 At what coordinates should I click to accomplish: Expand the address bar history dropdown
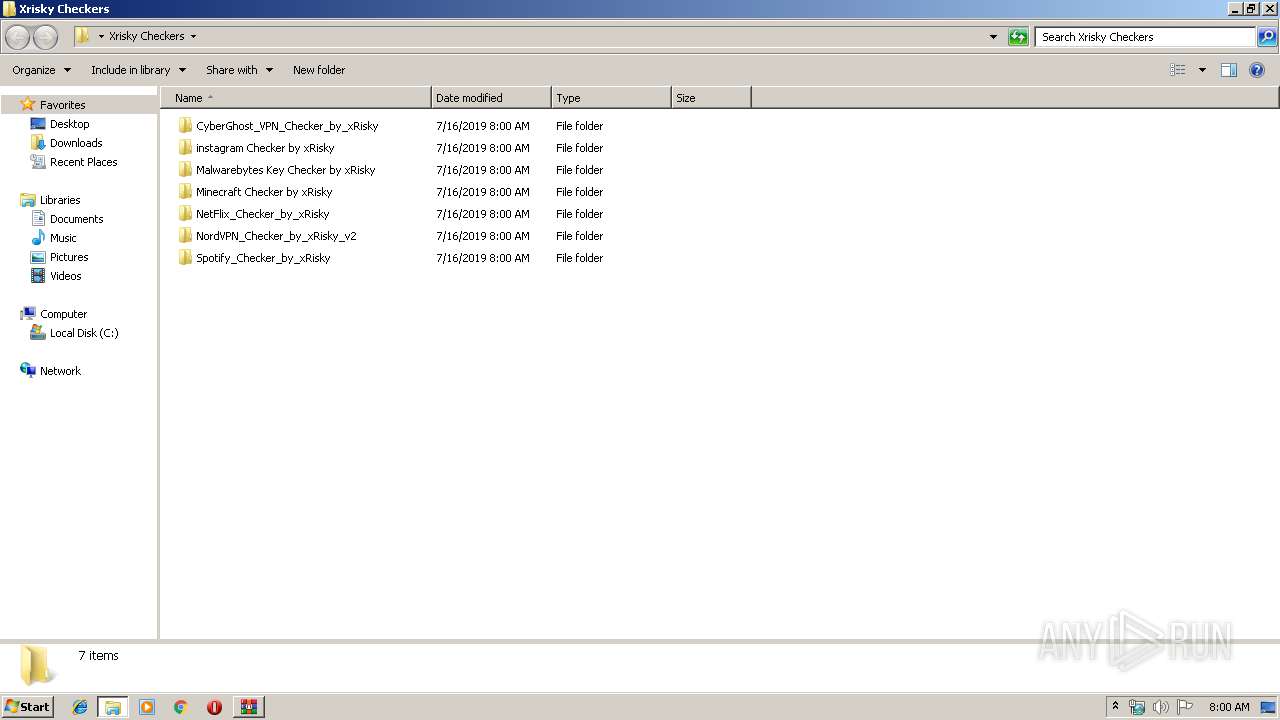point(993,37)
